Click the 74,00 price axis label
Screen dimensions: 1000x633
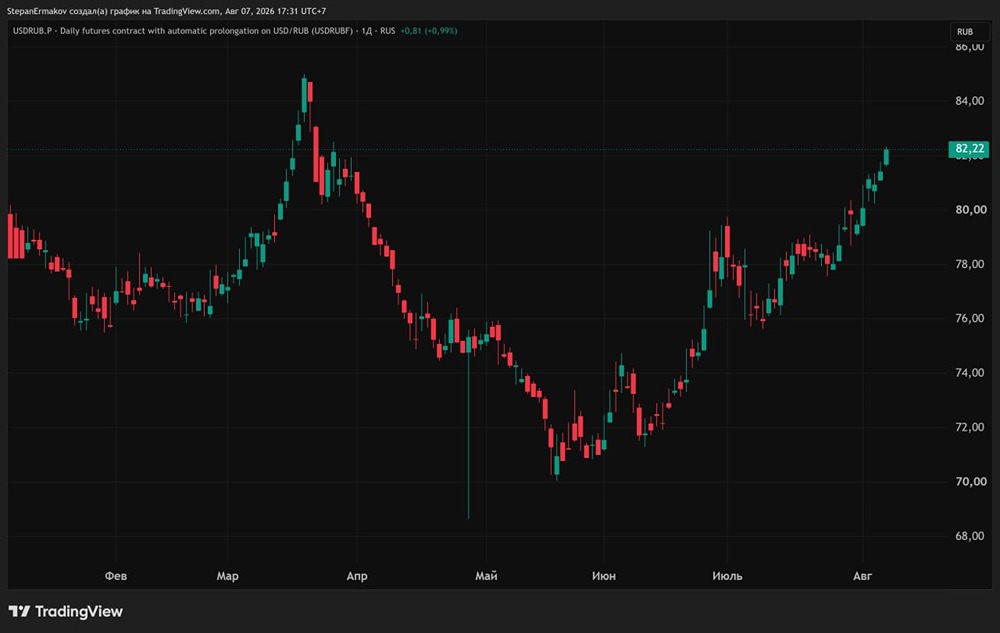click(969, 373)
